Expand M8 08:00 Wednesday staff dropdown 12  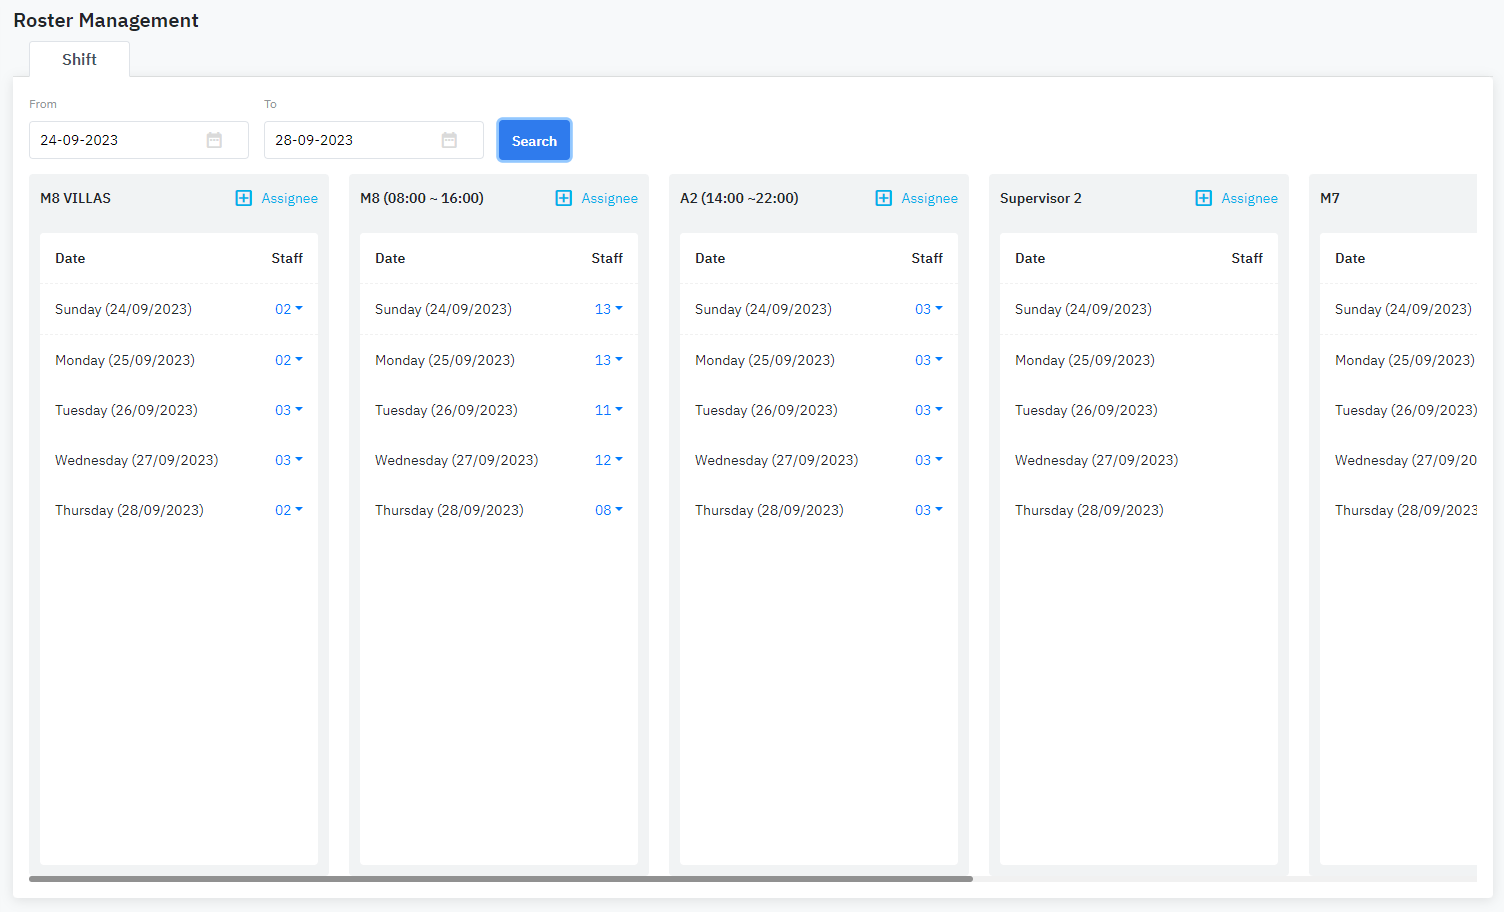[608, 460]
